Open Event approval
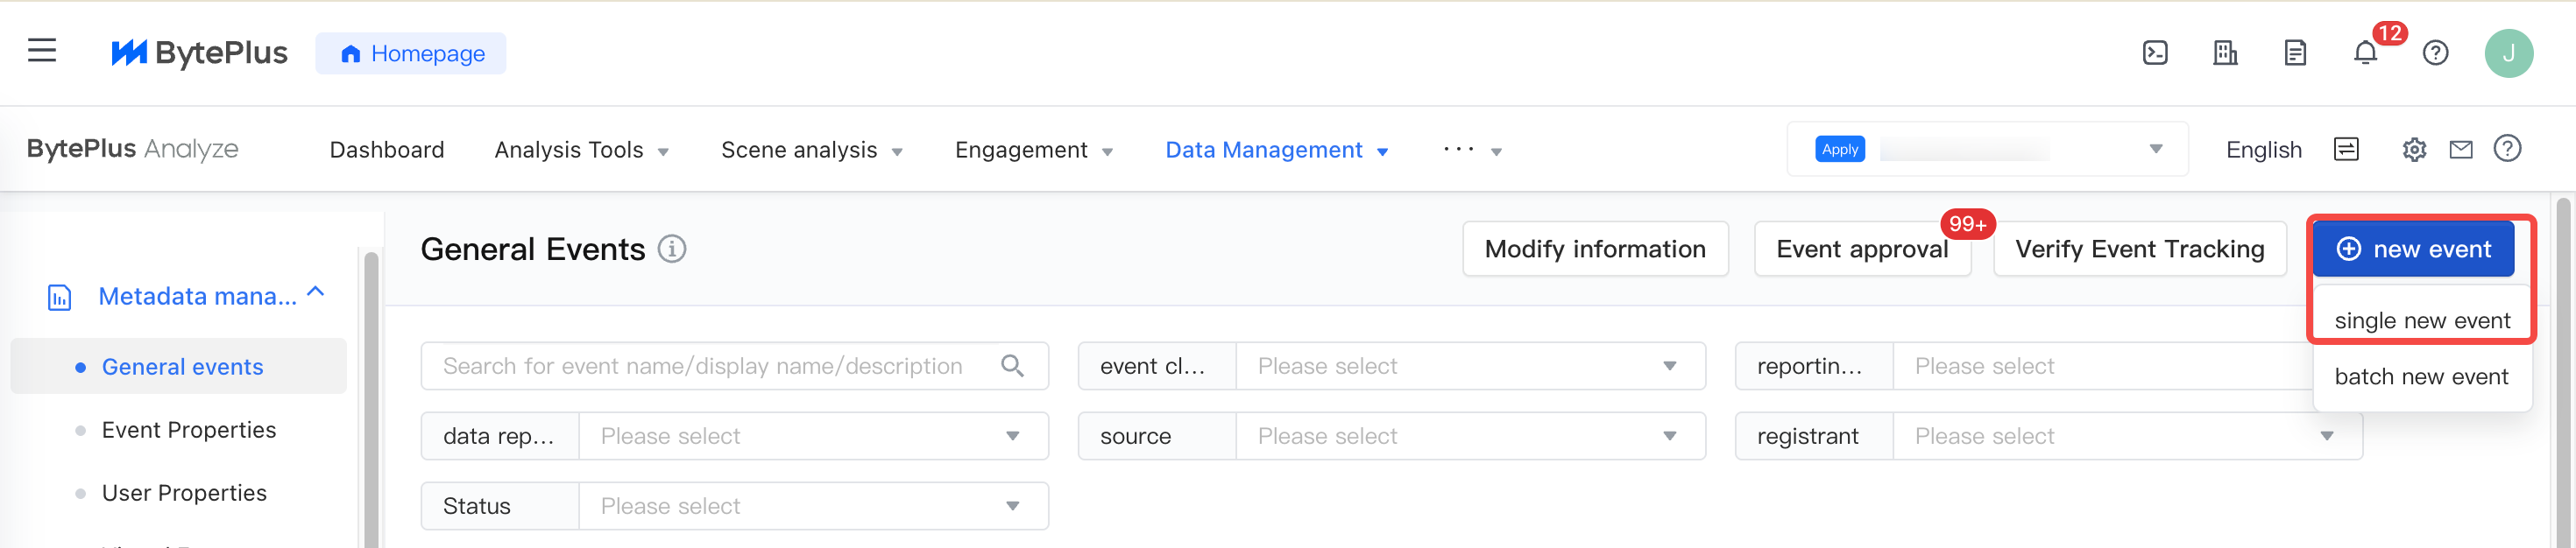The height and width of the screenshot is (548, 2576). 1862,249
